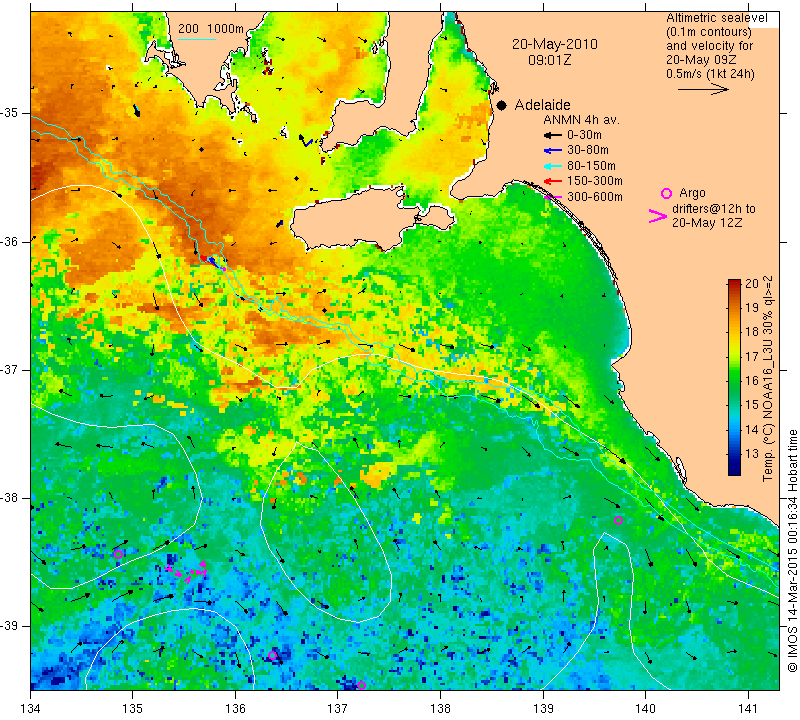This screenshot has height=720, width=800.
Task: Click the magenta Argo legend circle
Action: (666, 193)
